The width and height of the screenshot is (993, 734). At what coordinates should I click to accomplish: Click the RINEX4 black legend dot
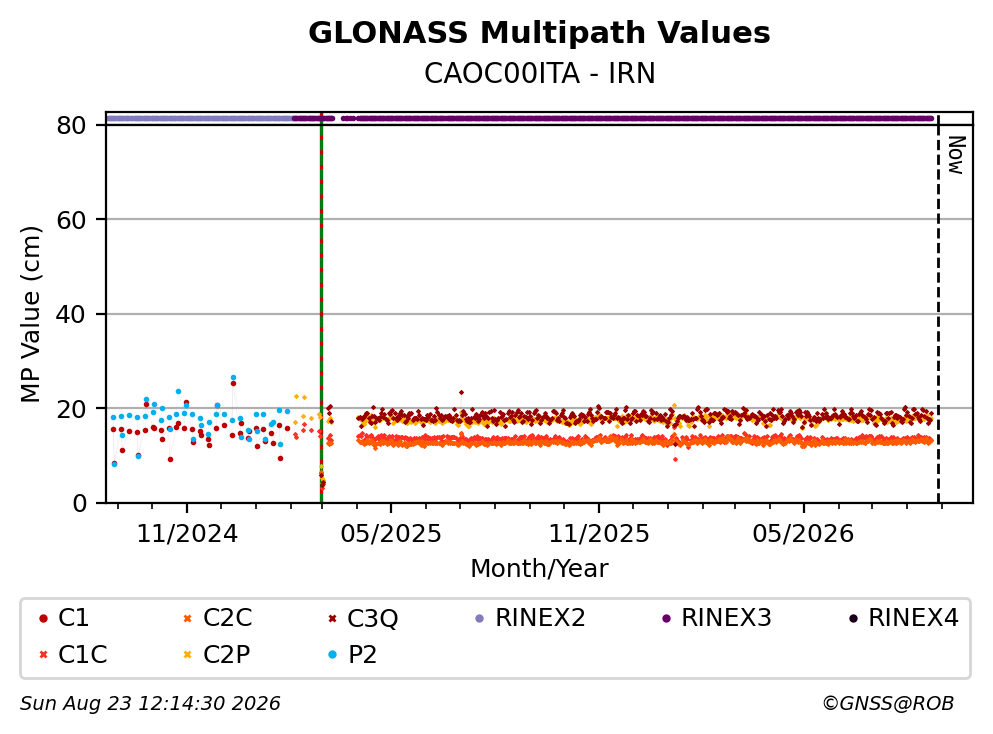(x=852, y=618)
